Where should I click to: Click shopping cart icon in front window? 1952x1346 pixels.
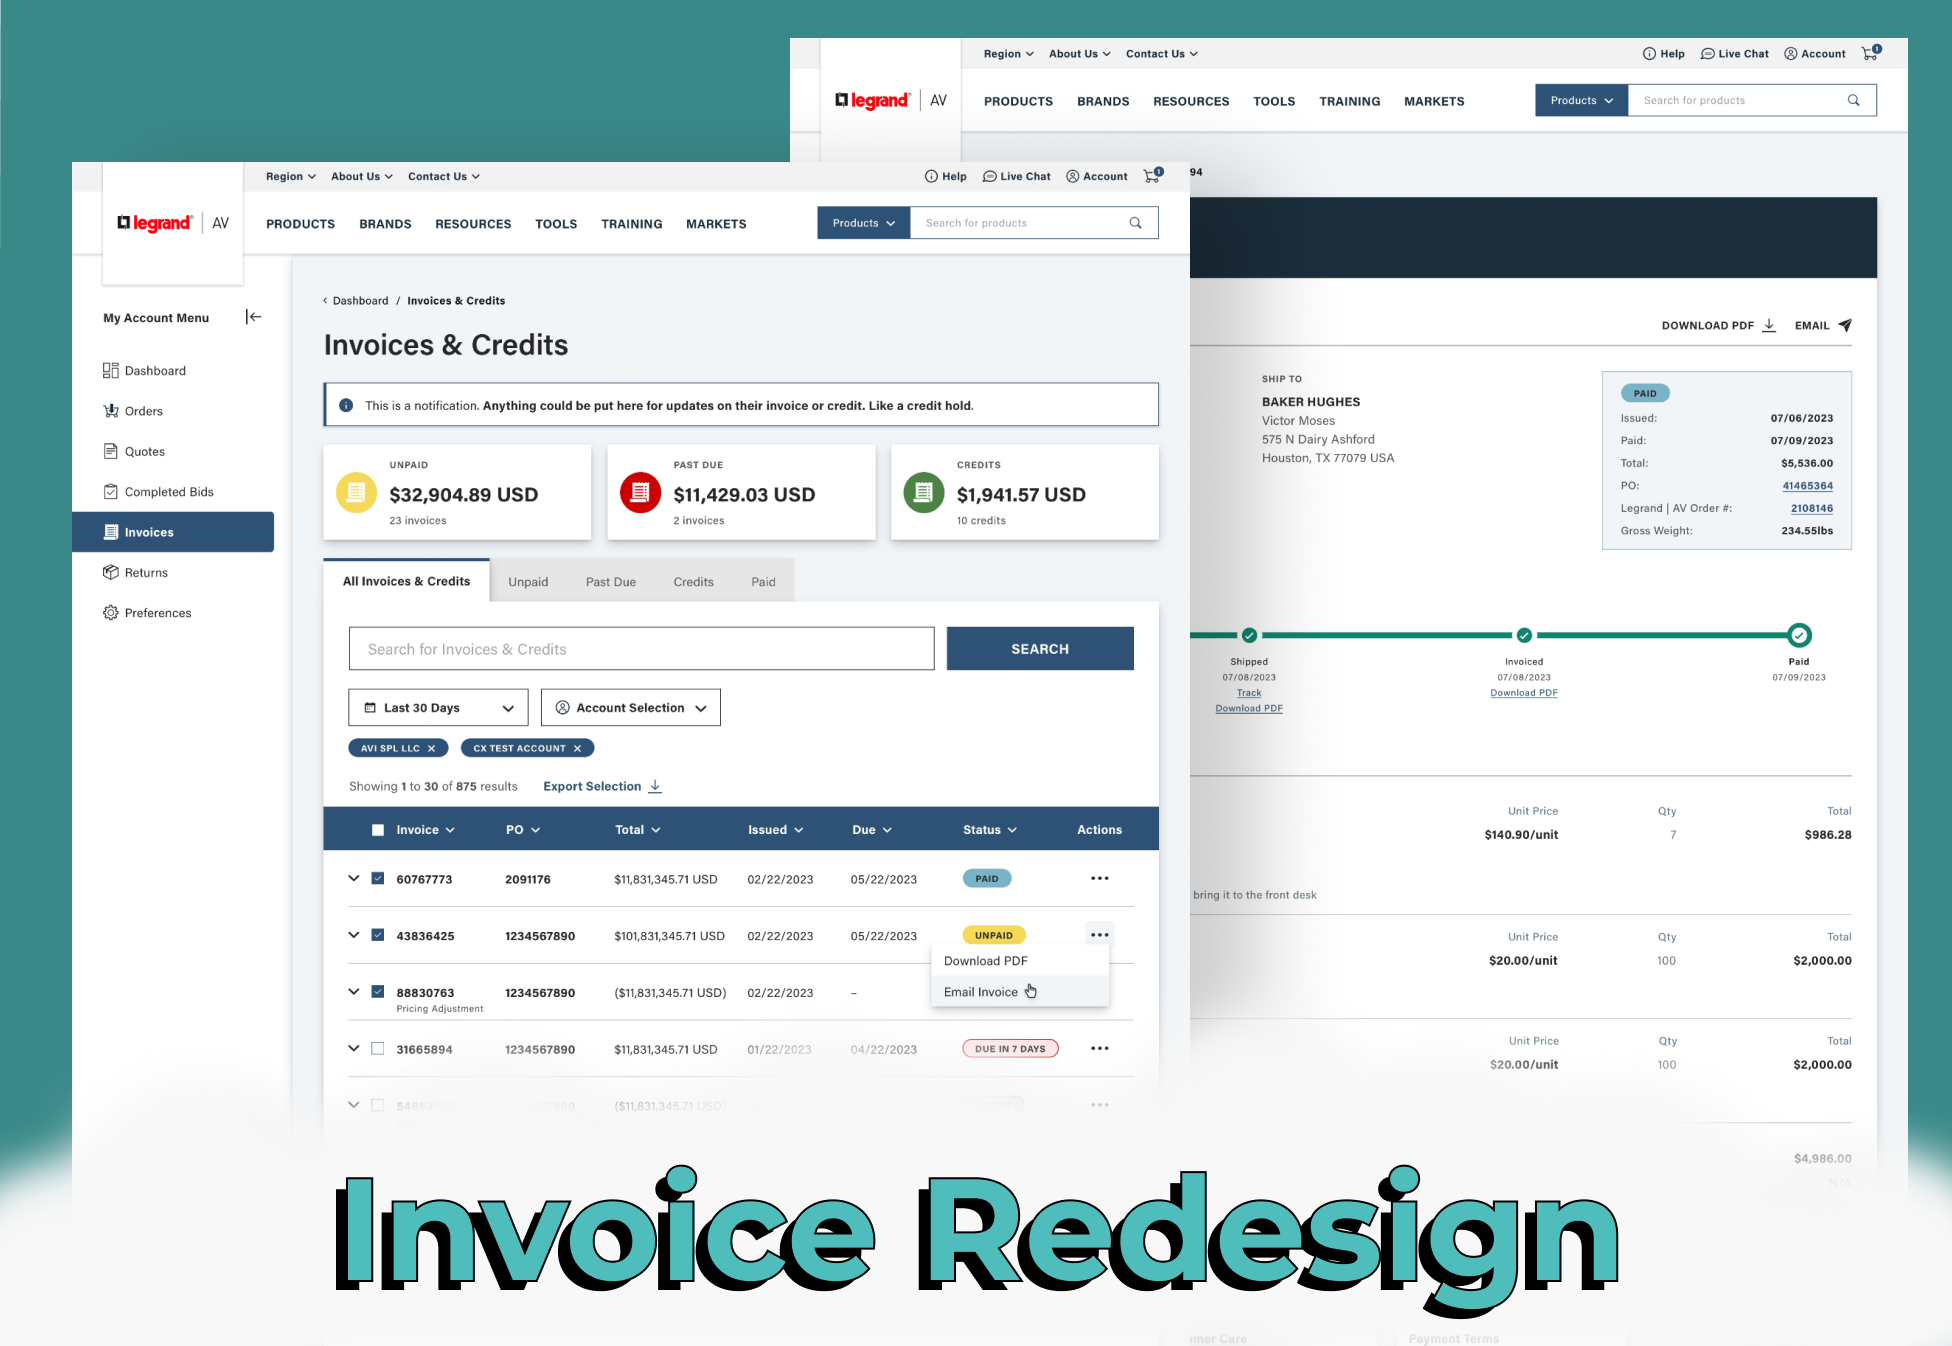coord(1153,175)
